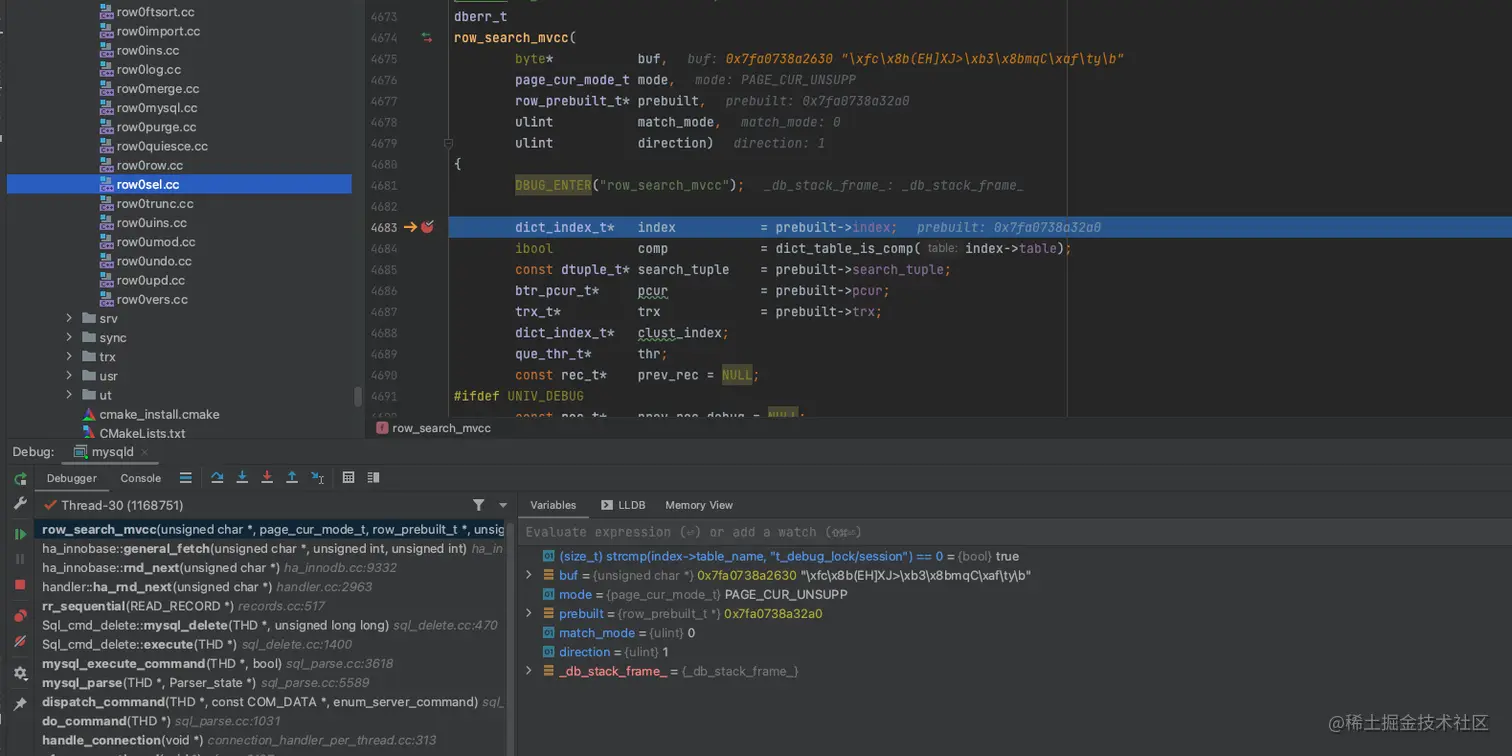Select the match_mode variable row
This screenshot has height=756, width=1512.
[1015, 633]
